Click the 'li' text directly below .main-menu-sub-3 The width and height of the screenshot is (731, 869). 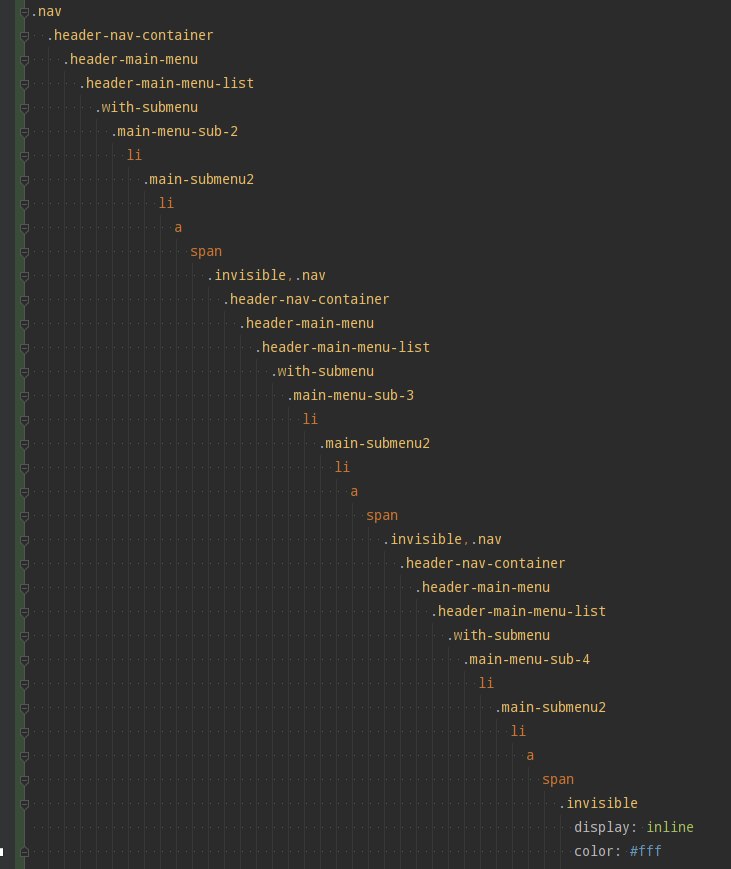pos(310,419)
